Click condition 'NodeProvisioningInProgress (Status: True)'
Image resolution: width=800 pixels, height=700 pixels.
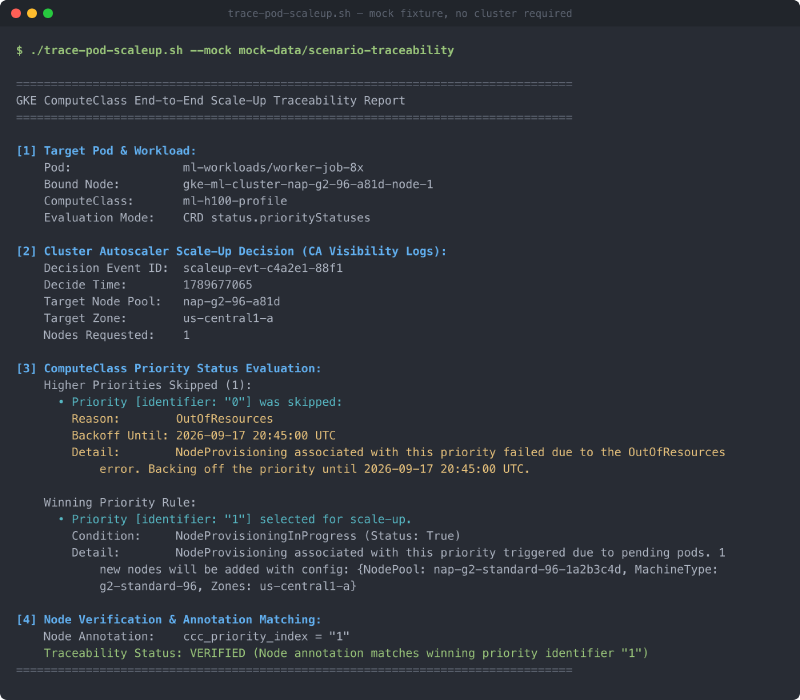318,536
